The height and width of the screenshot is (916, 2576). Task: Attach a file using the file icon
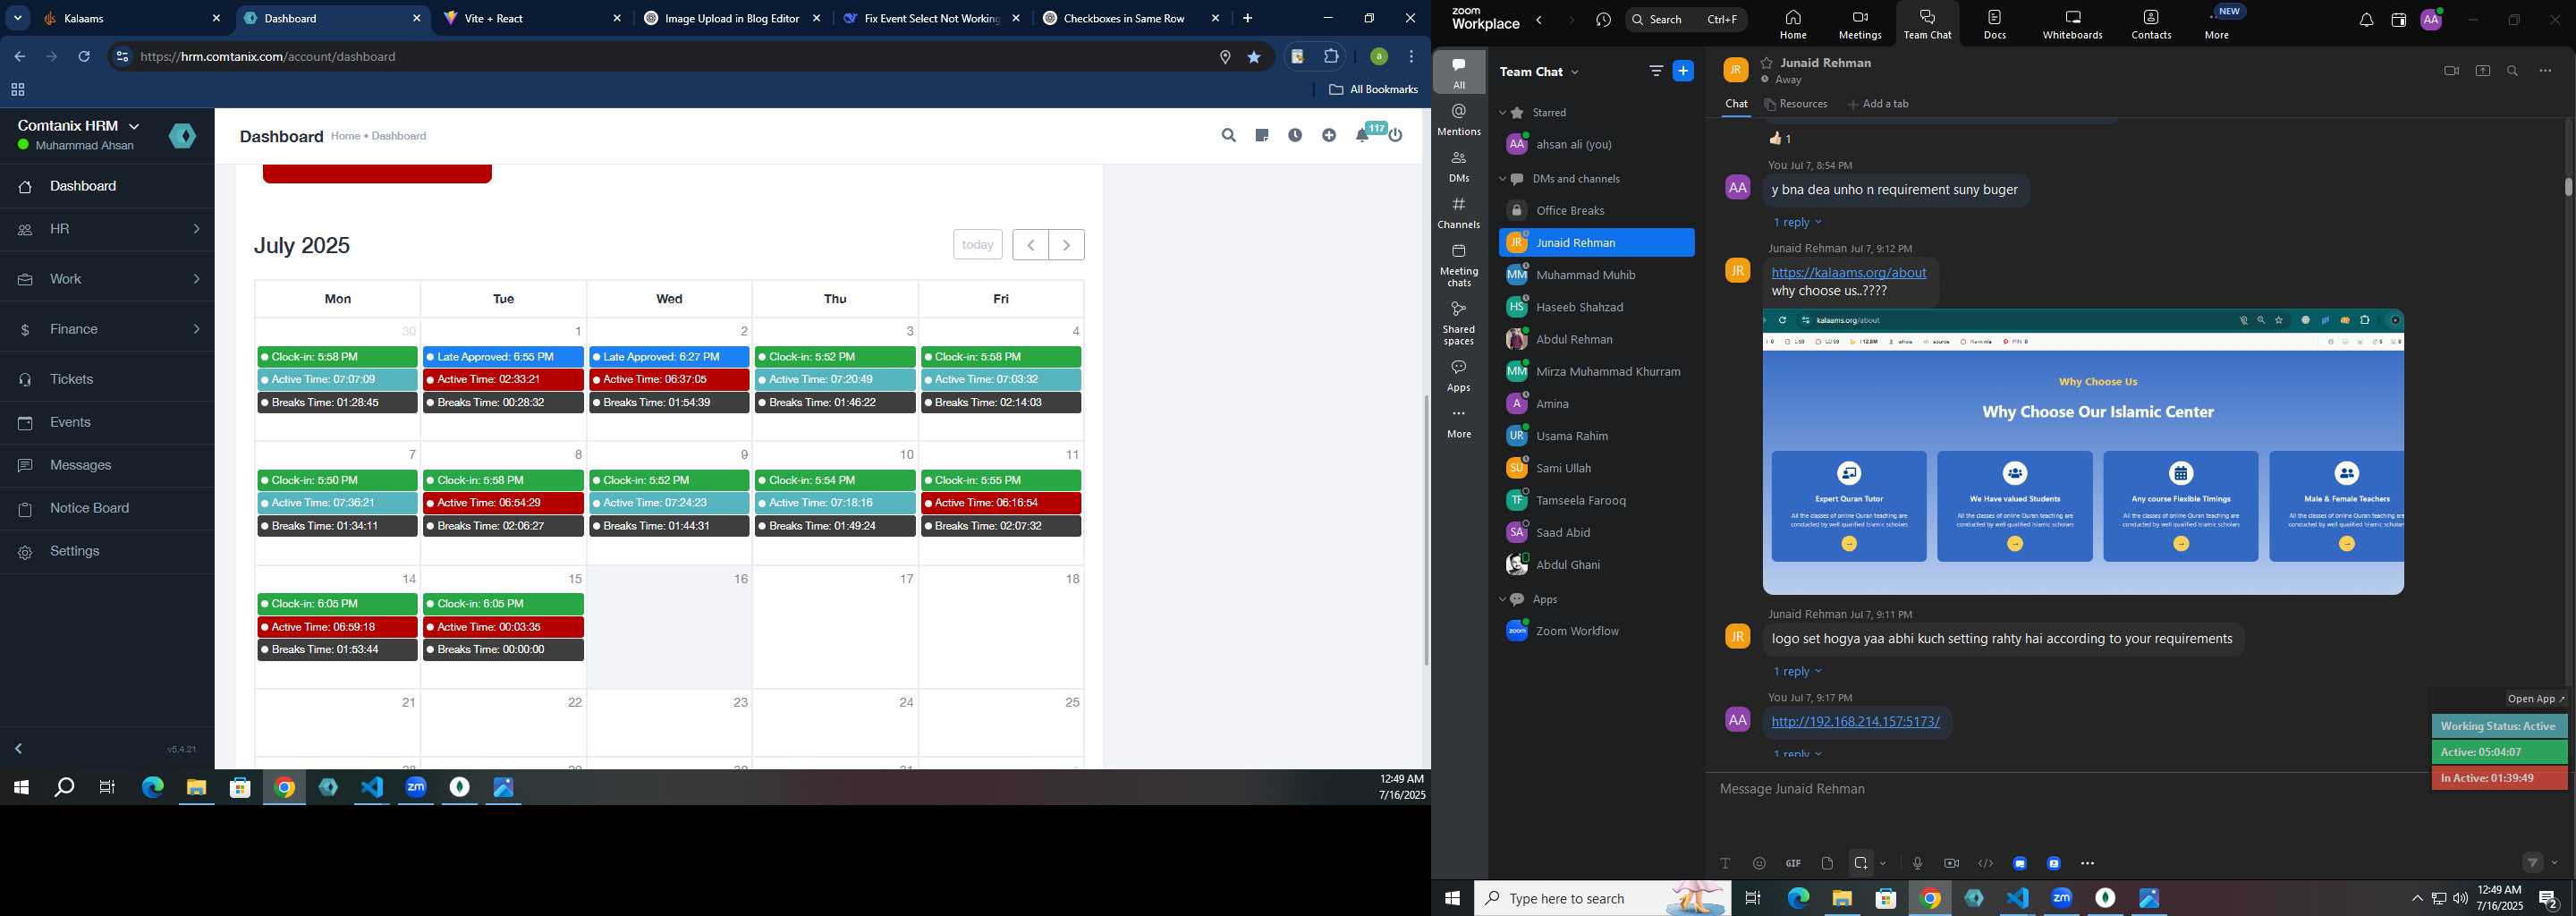pos(1827,863)
